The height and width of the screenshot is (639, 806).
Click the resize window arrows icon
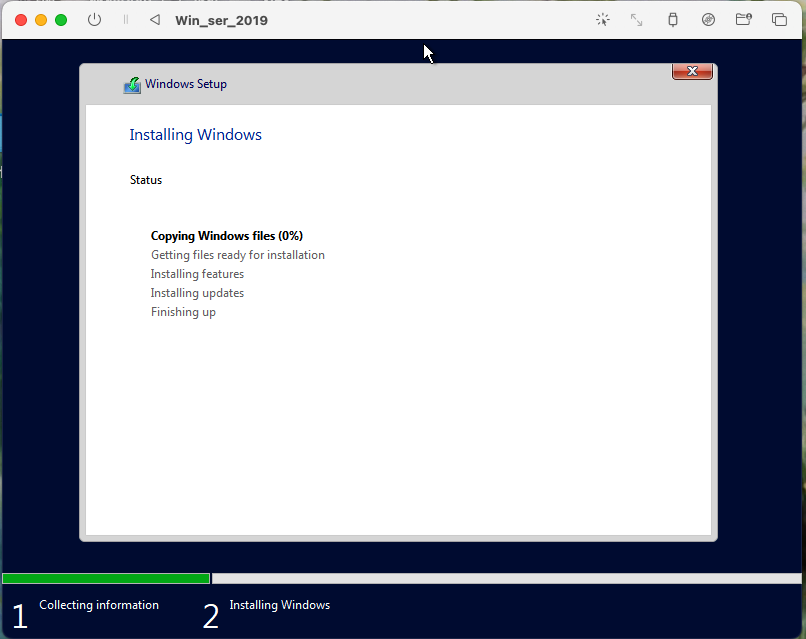pyautogui.click(x=636, y=20)
